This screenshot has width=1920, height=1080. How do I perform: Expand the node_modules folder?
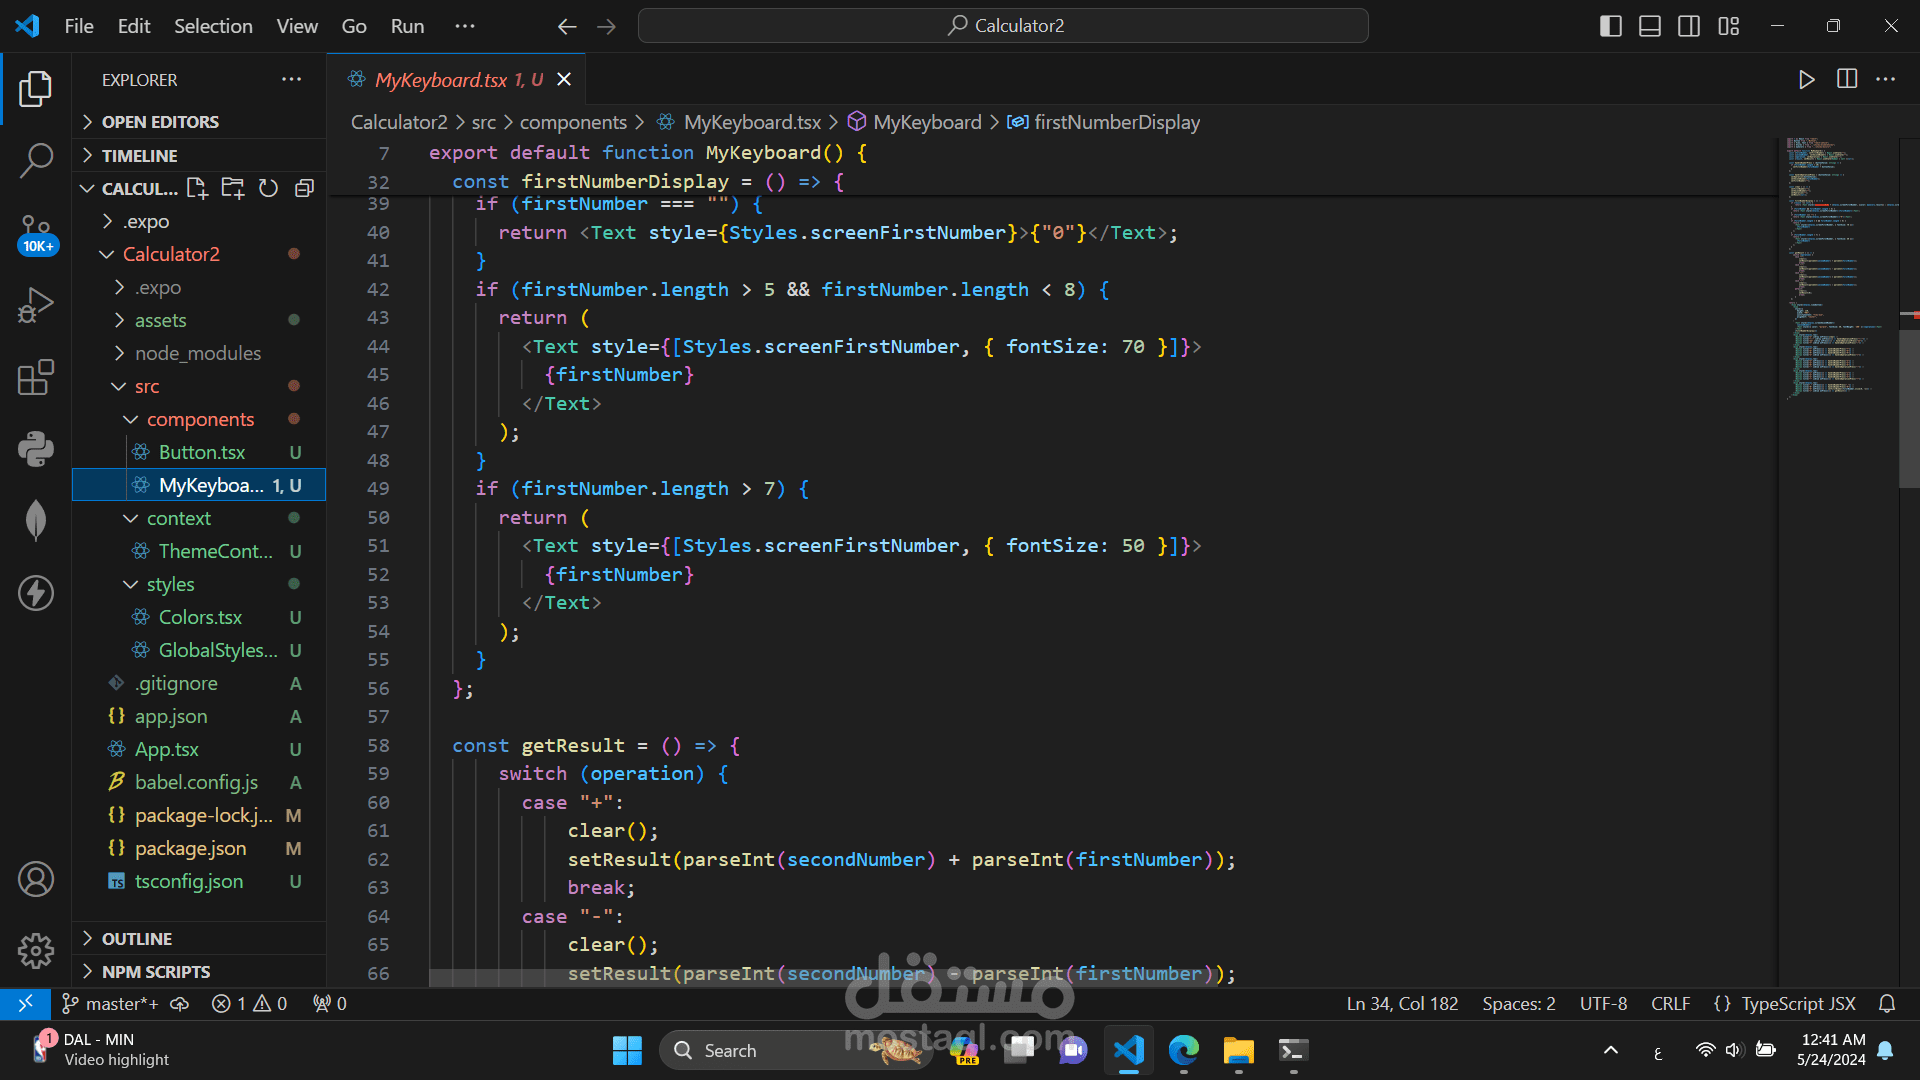[x=197, y=353]
